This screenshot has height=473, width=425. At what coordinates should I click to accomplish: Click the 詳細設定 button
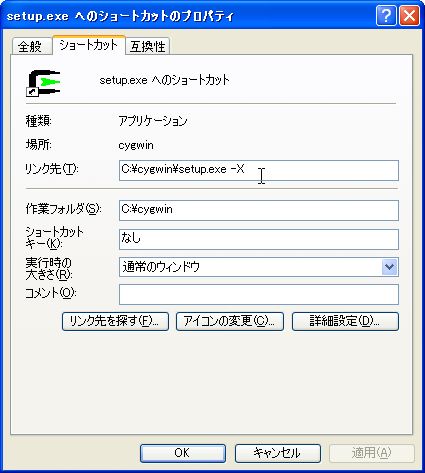345,321
